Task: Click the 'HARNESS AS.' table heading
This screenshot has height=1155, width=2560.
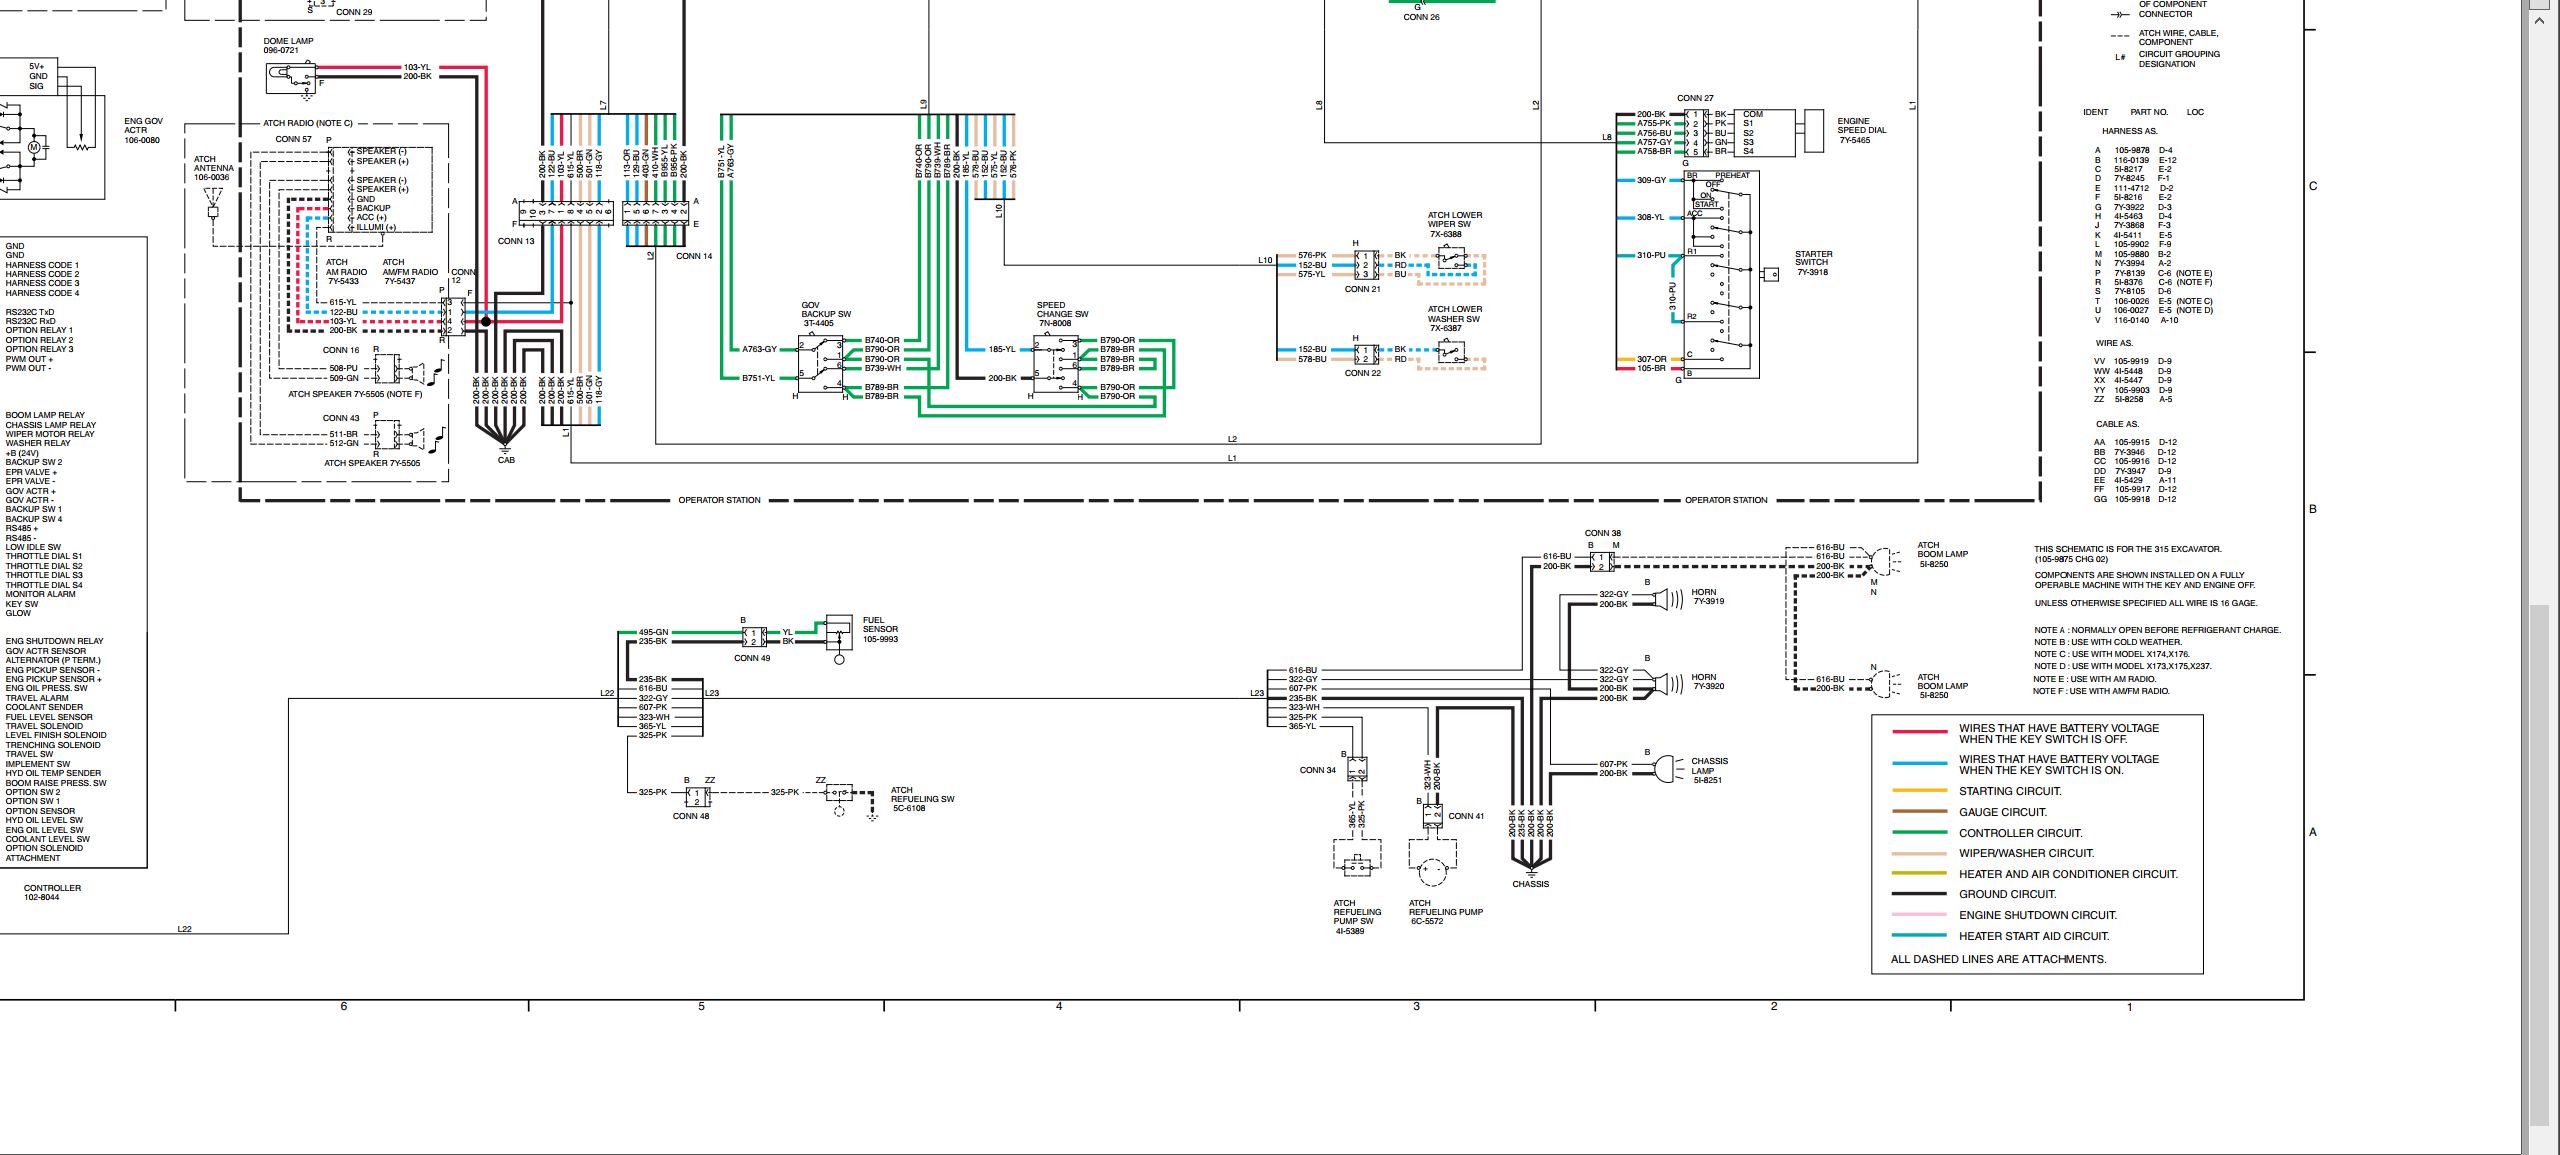Action: [2129, 131]
